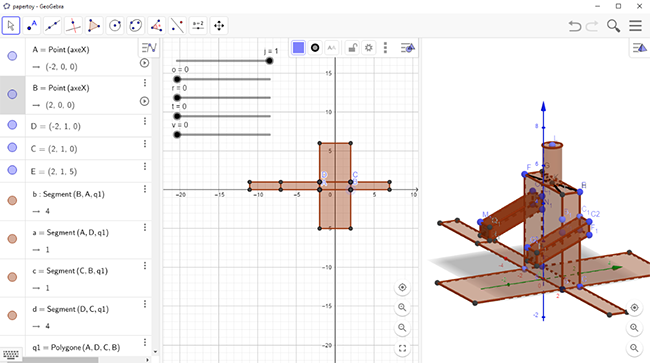This screenshot has width=650, height=363.
Task: Open the main hamburger menu
Action: (x=635, y=26)
